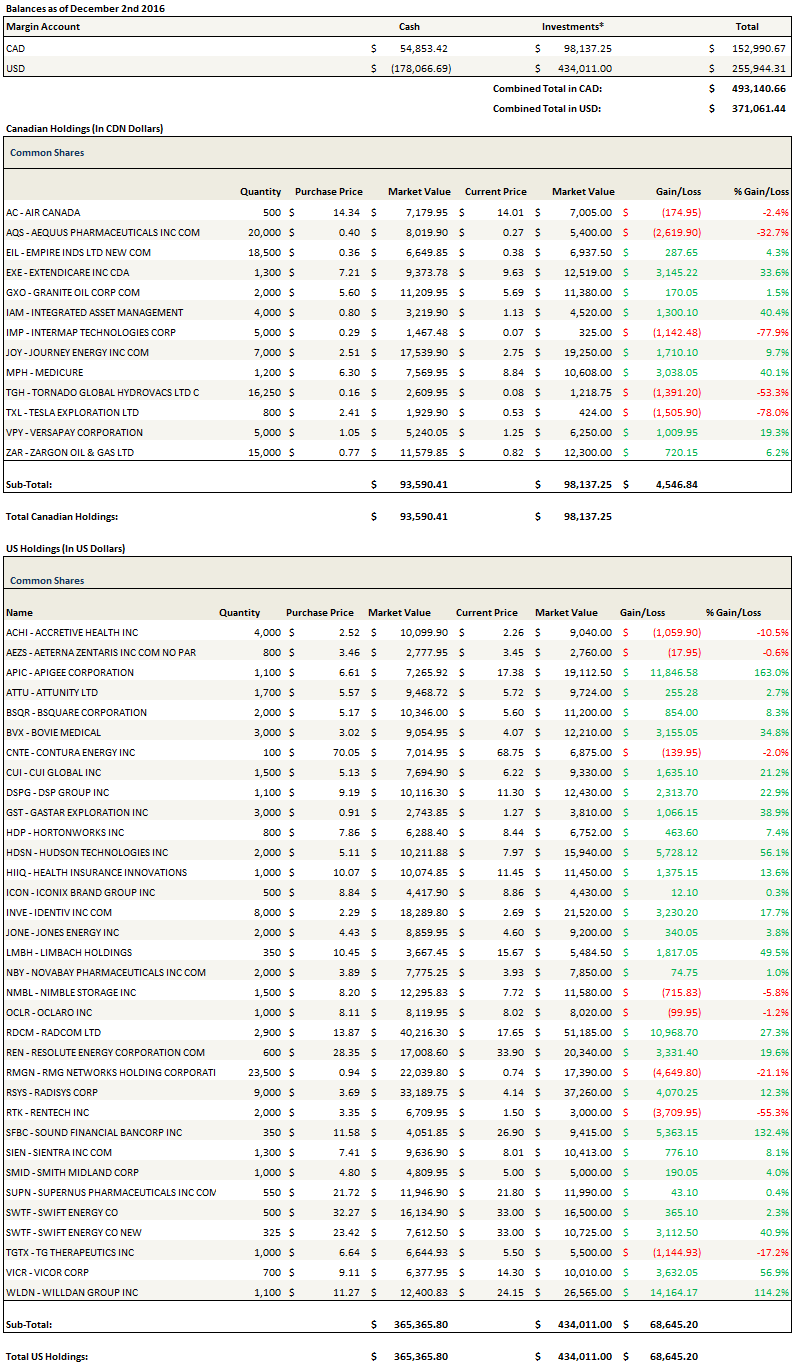Select the Total Canadian Holdings label
The width and height of the screenshot is (800, 1371).
62,516
